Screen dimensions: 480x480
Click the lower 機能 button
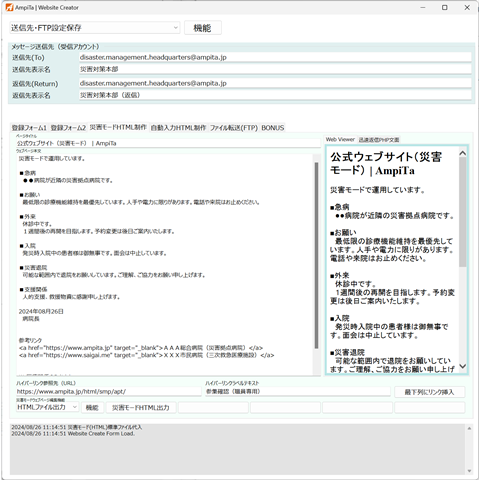[x=92, y=407]
